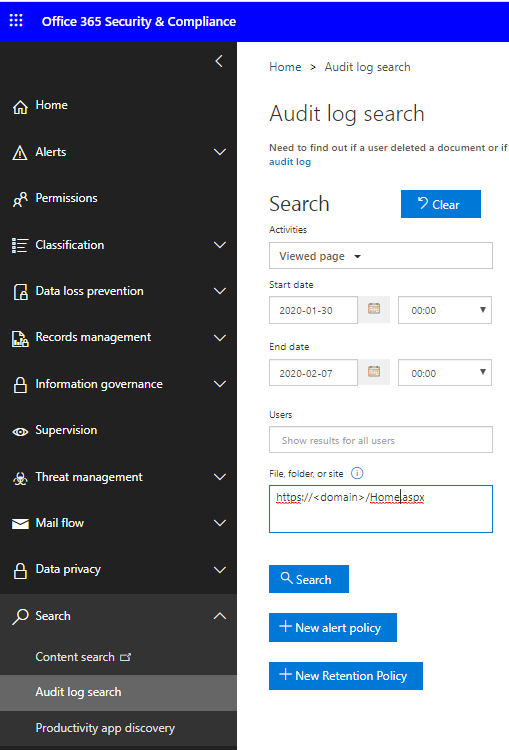Click the Audit log search breadcrumb text

[367, 67]
